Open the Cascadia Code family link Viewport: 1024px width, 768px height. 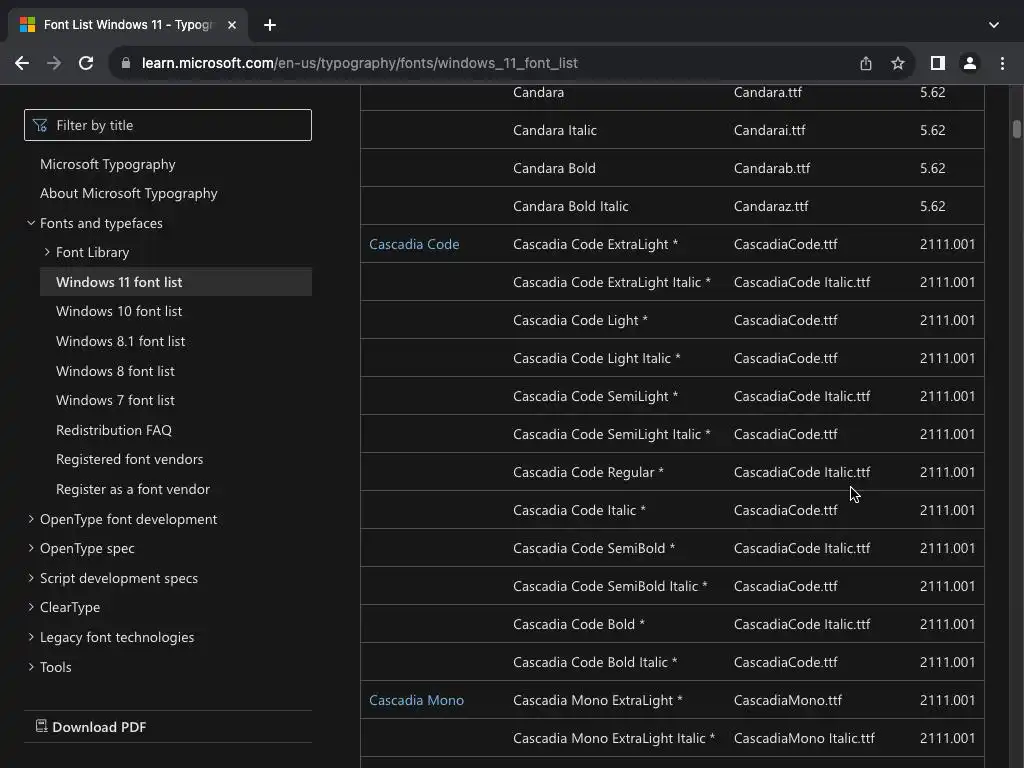point(414,244)
